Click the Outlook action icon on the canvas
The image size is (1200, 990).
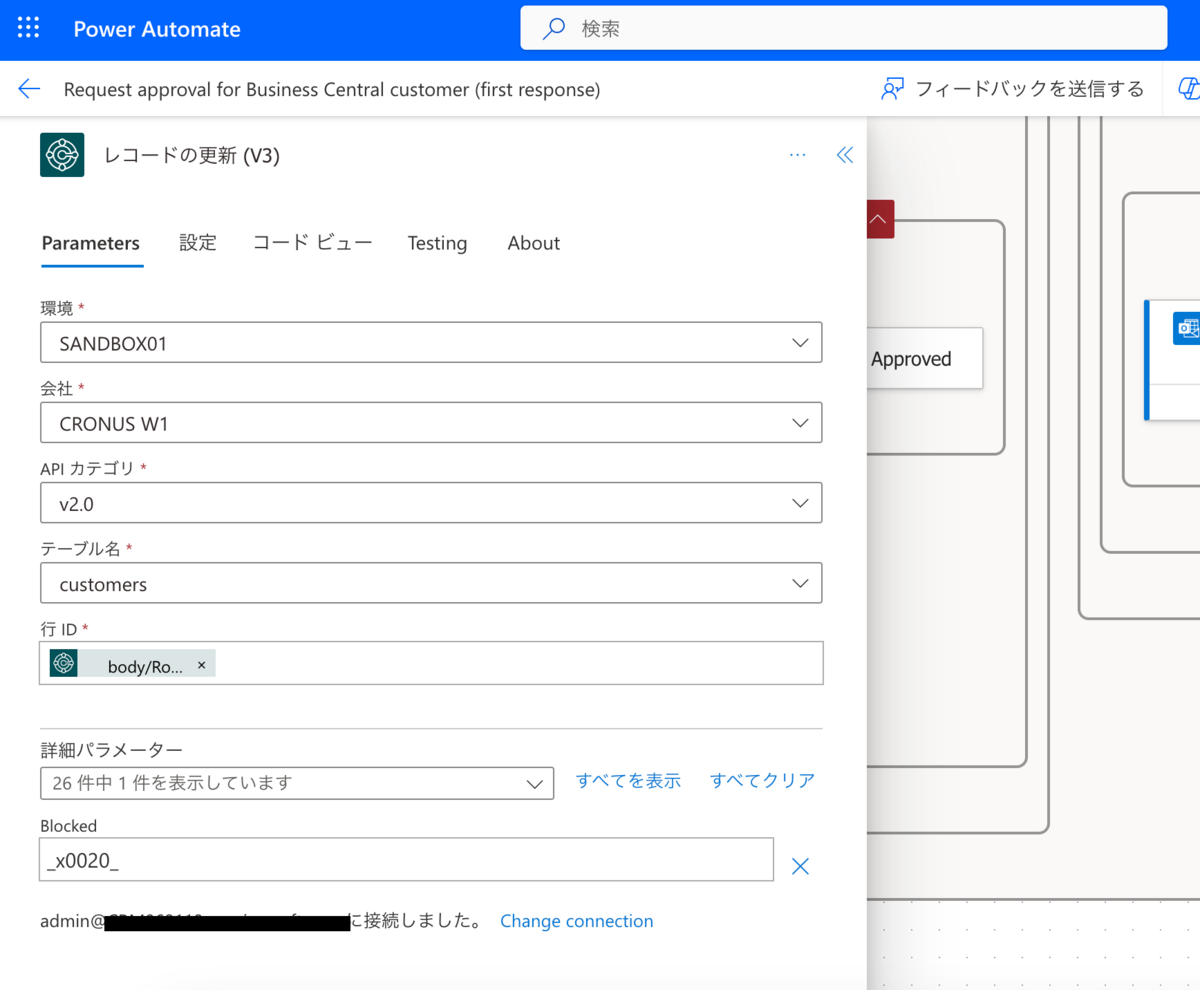(1185, 327)
